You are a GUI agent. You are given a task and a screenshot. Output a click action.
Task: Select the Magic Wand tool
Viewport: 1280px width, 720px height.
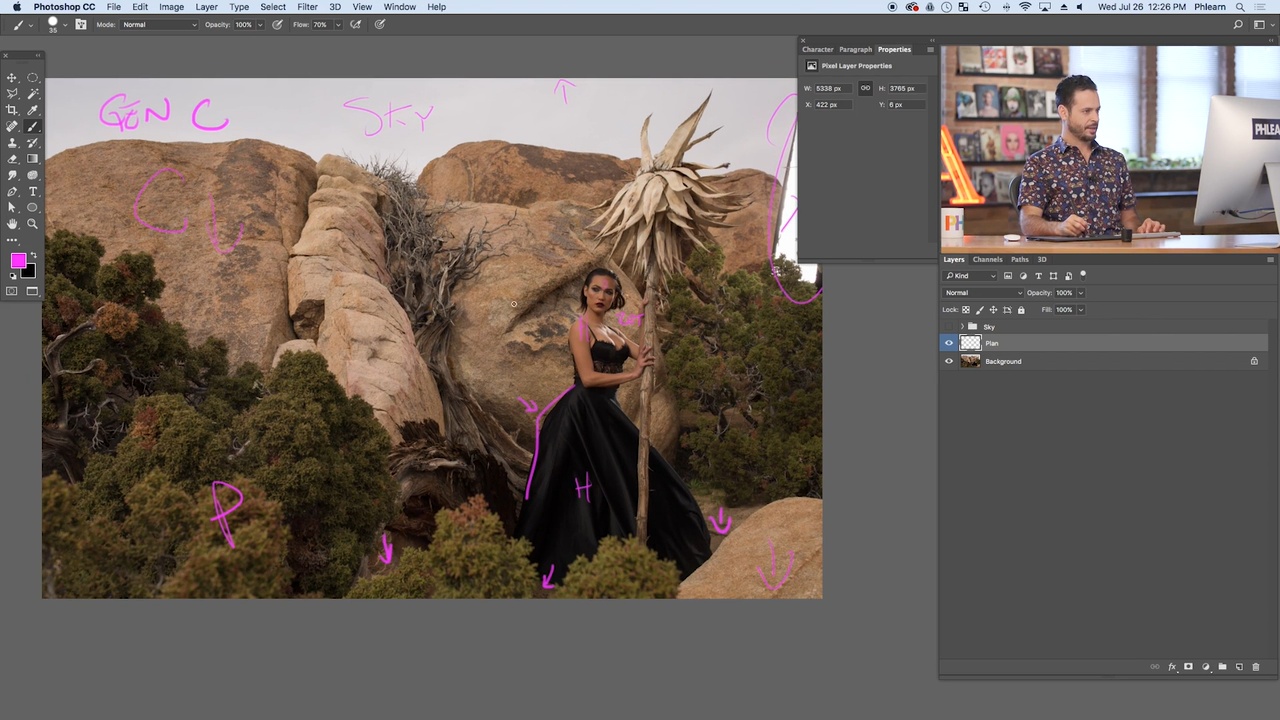pyautogui.click(x=32, y=94)
